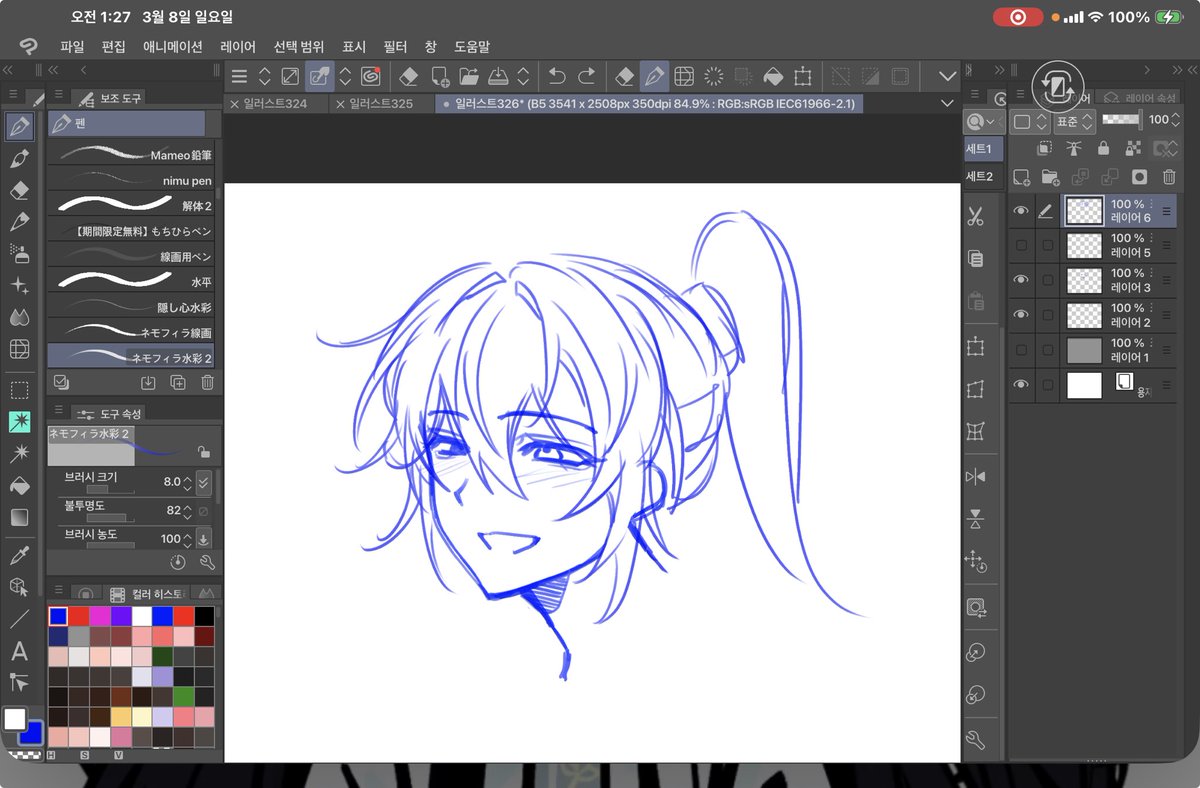The width and height of the screenshot is (1200, 788).
Task: Select the Gradient tool in left toolbar
Action: tap(19, 518)
